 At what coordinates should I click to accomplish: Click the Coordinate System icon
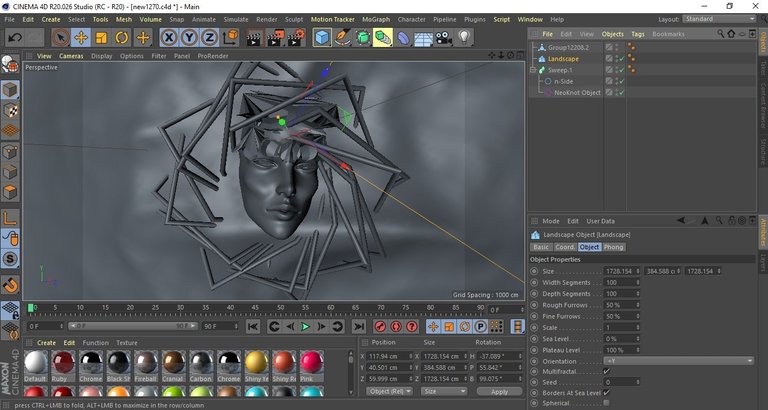(230, 38)
